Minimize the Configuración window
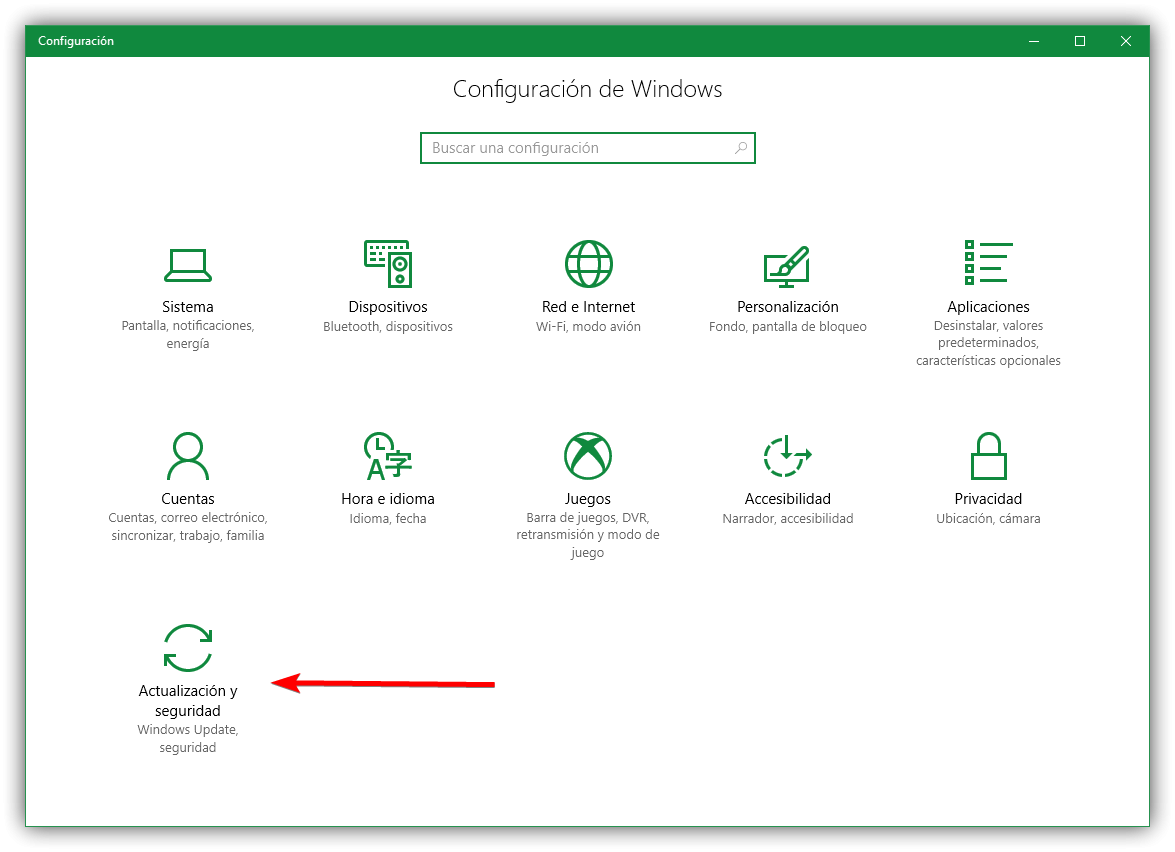This screenshot has width=1175, height=852. [1034, 41]
